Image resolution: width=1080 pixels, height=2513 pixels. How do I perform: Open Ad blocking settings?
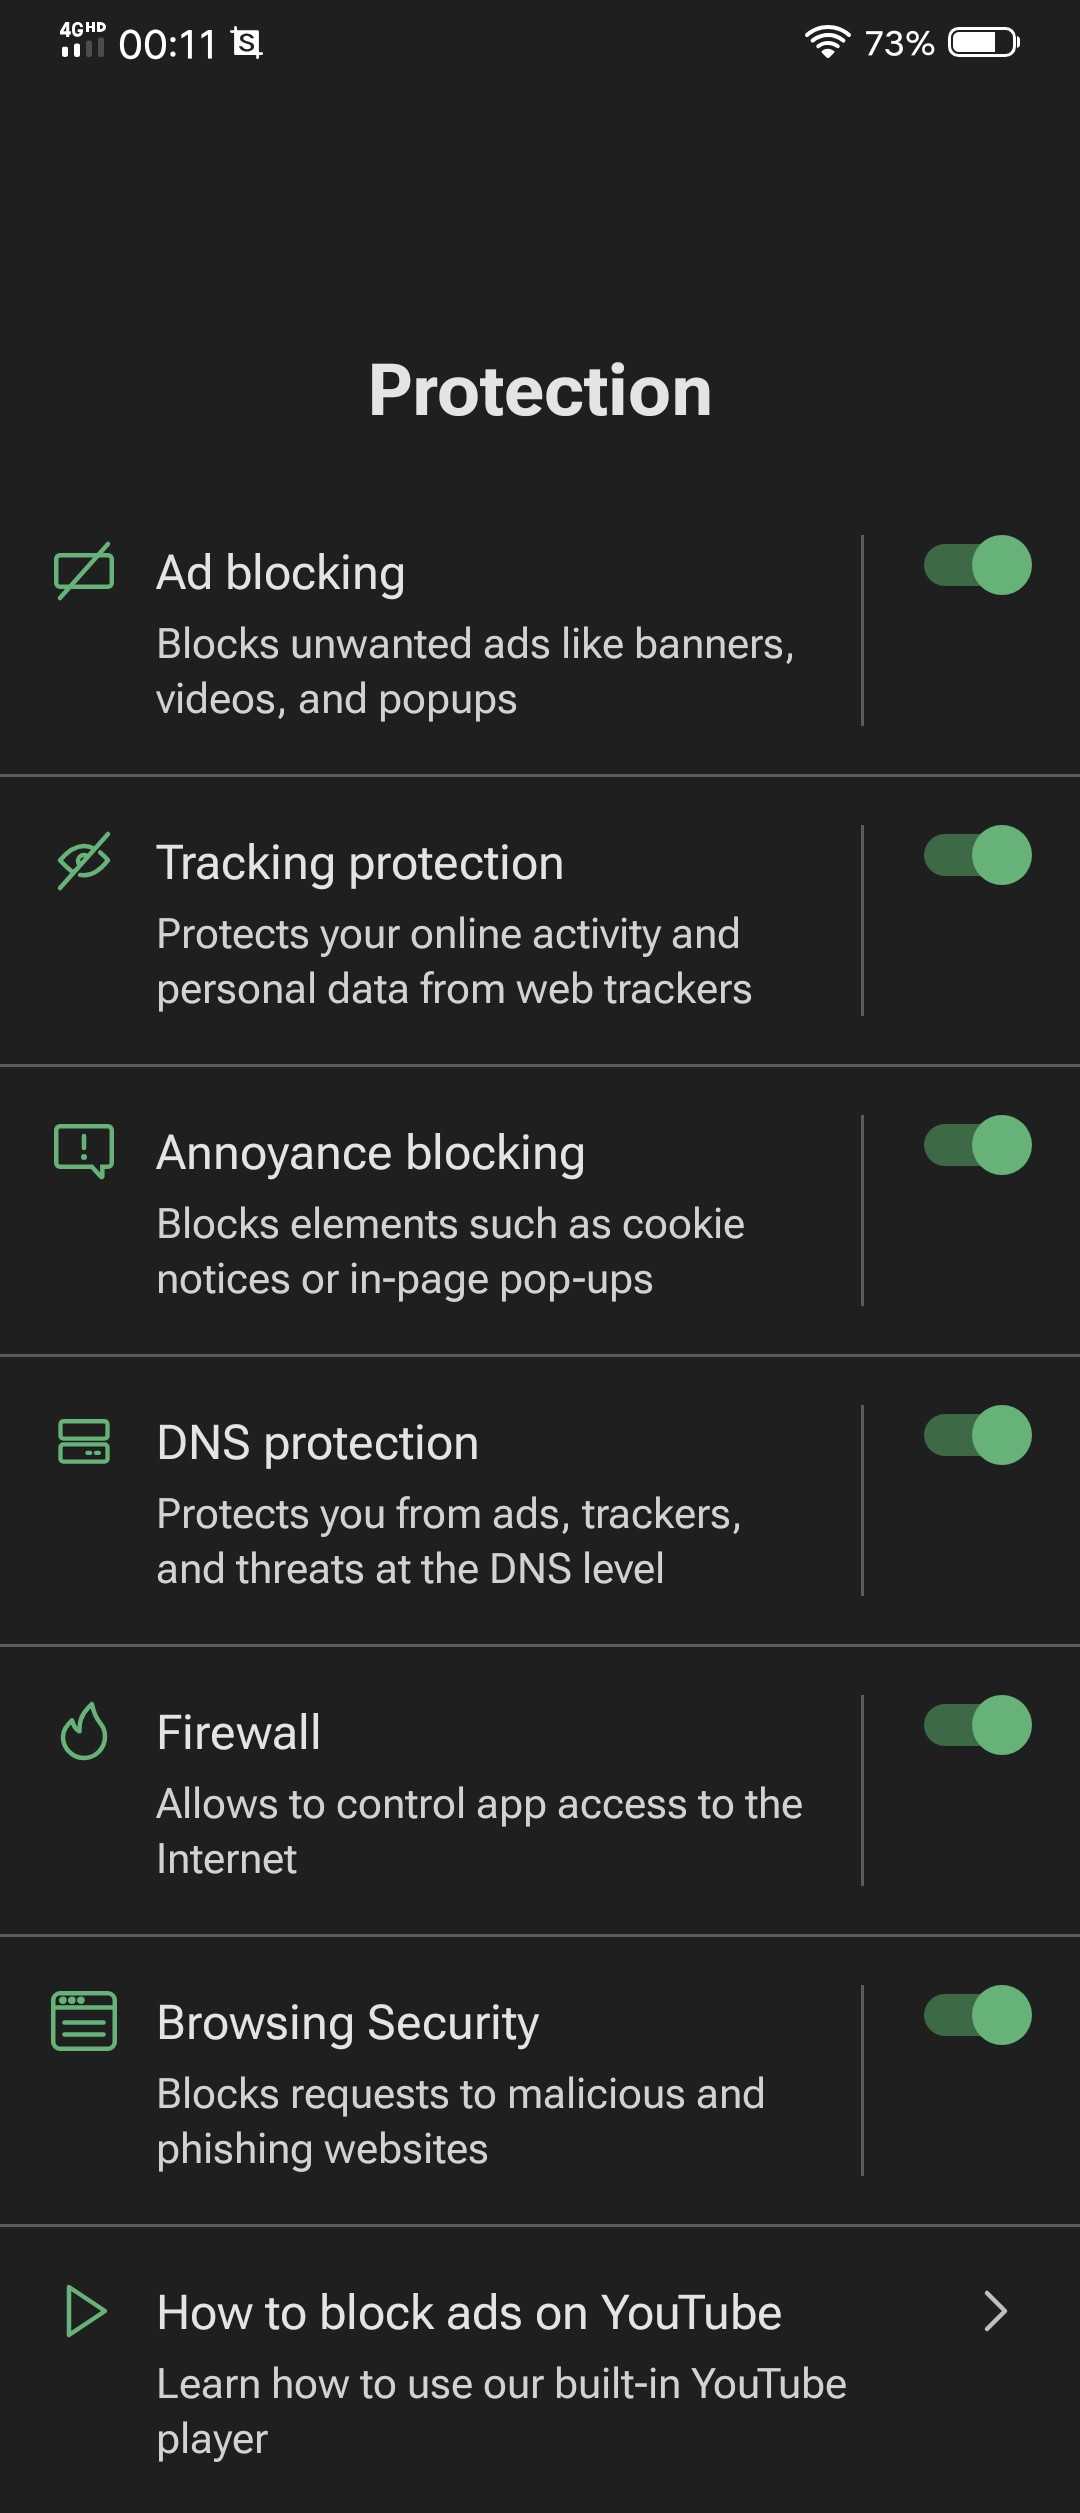tap(430, 630)
